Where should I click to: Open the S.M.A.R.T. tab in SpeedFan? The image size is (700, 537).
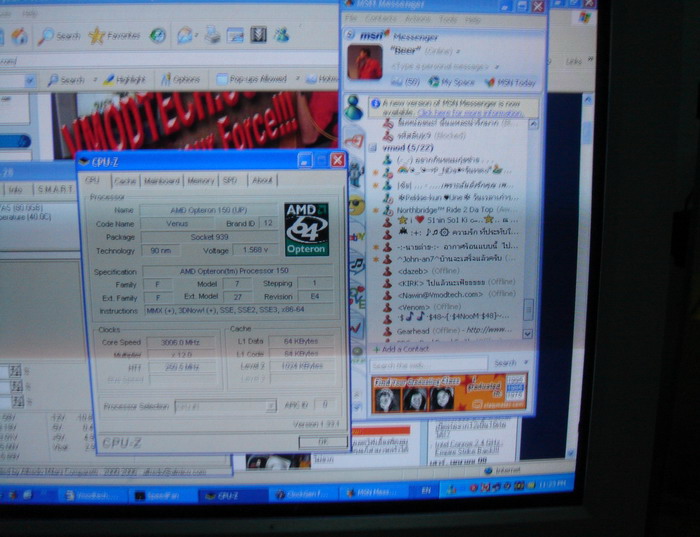pos(55,189)
